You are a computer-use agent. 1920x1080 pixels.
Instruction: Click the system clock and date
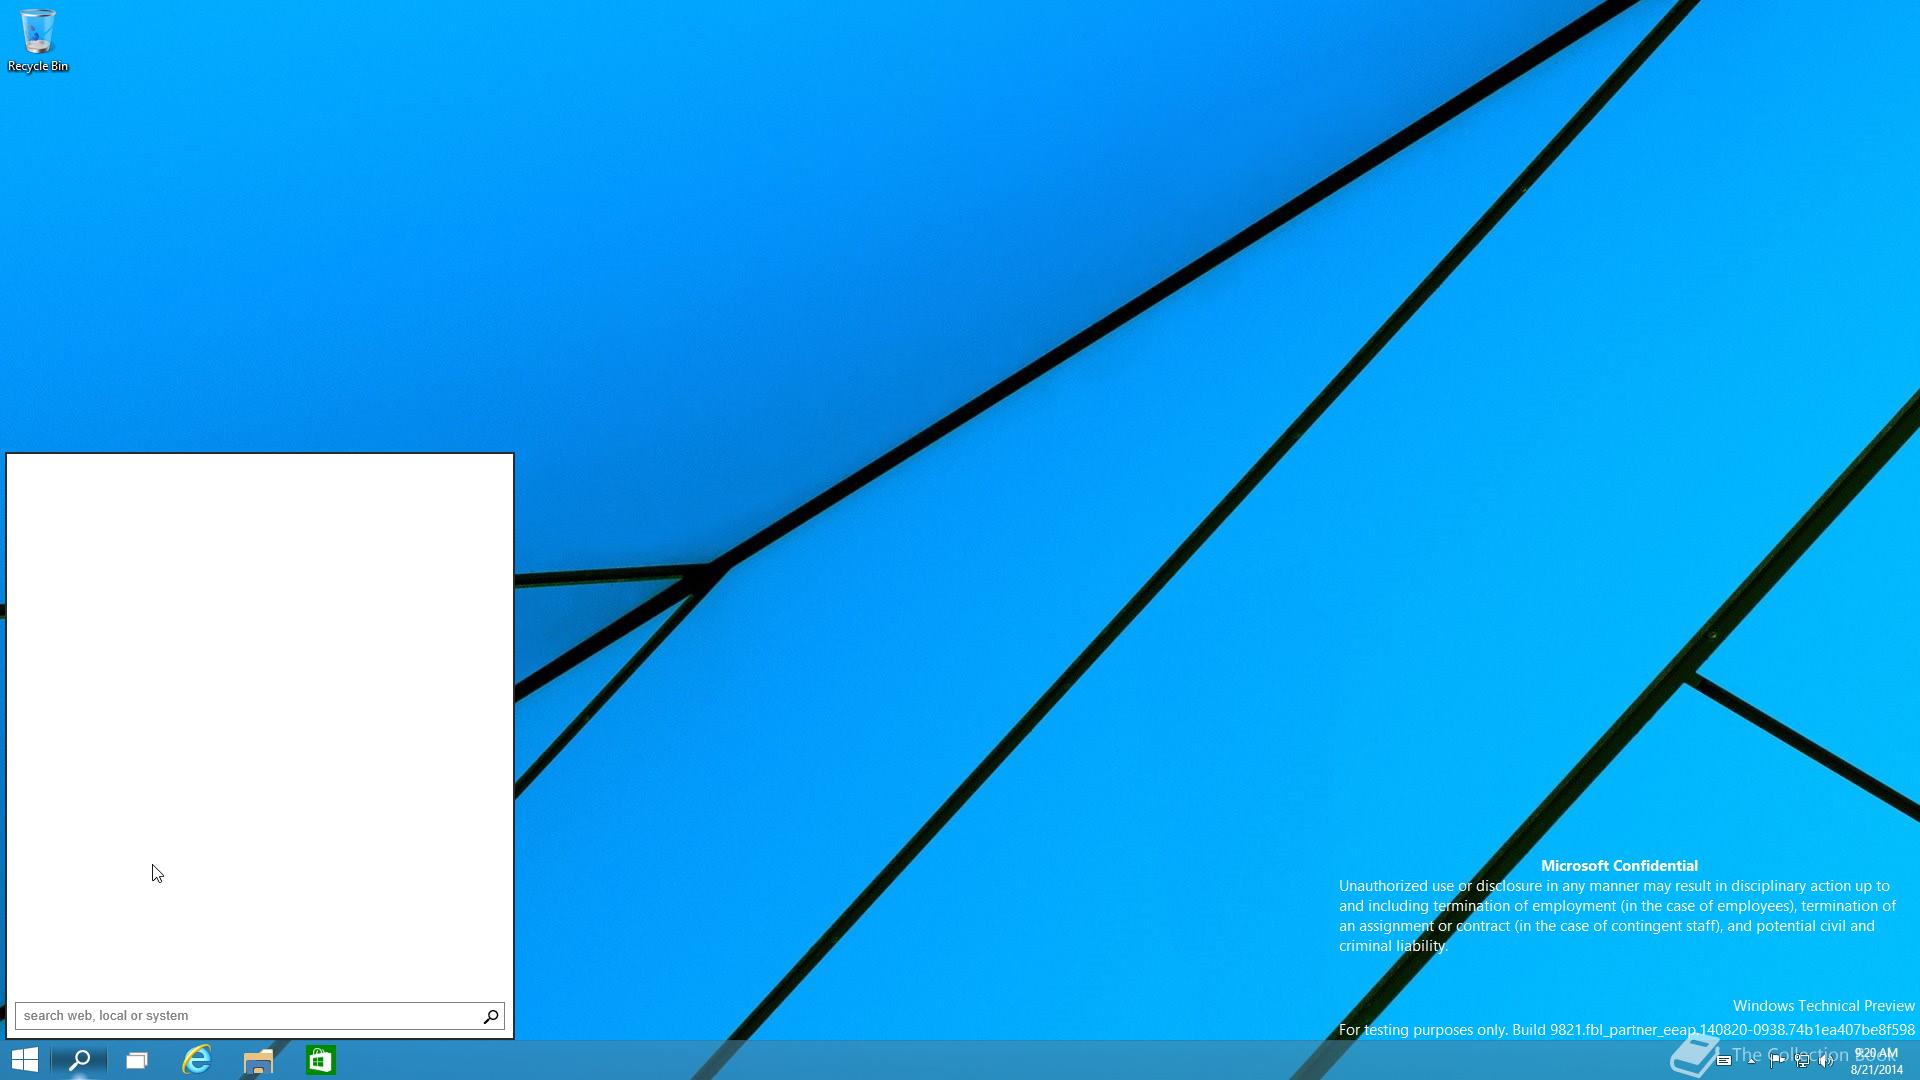pyautogui.click(x=1876, y=1061)
